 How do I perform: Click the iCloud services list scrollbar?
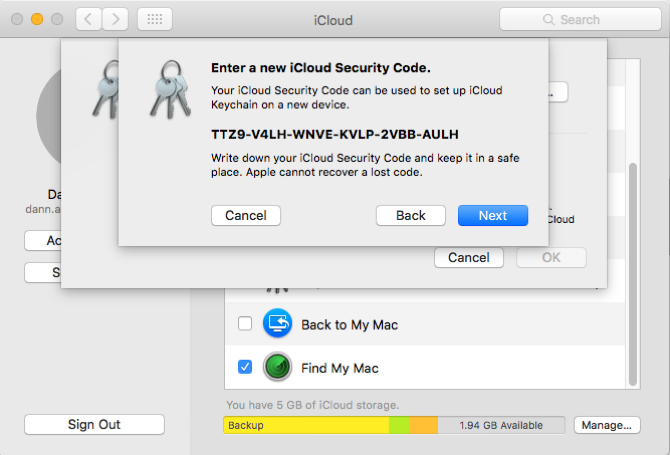click(x=630, y=270)
